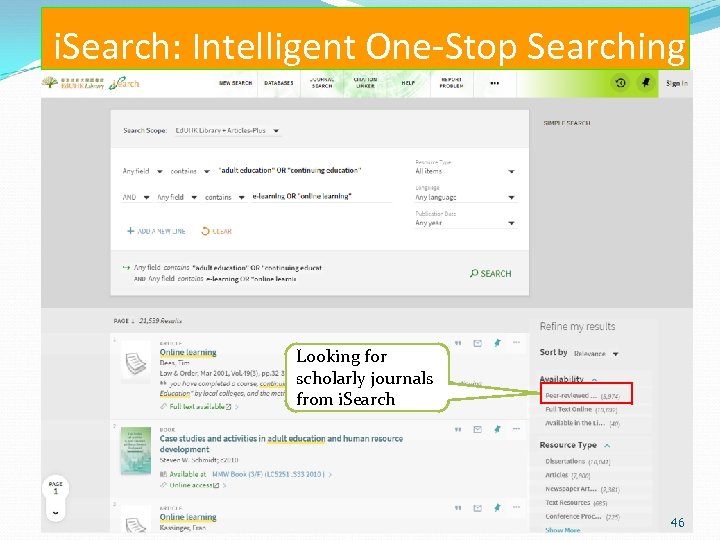Click the adult education query input field
720x540 pixels.
point(305,170)
